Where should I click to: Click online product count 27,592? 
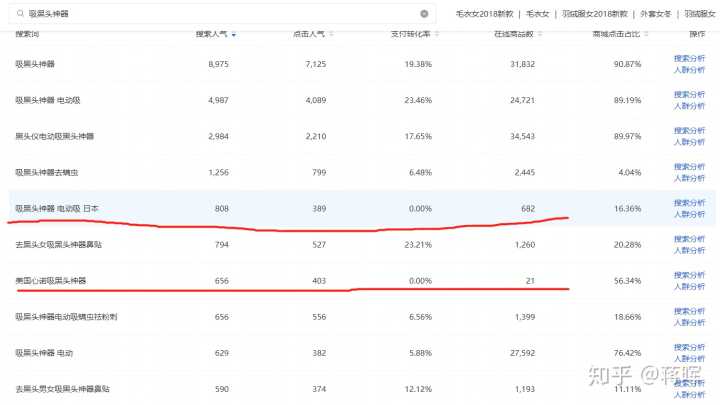point(523,353)
